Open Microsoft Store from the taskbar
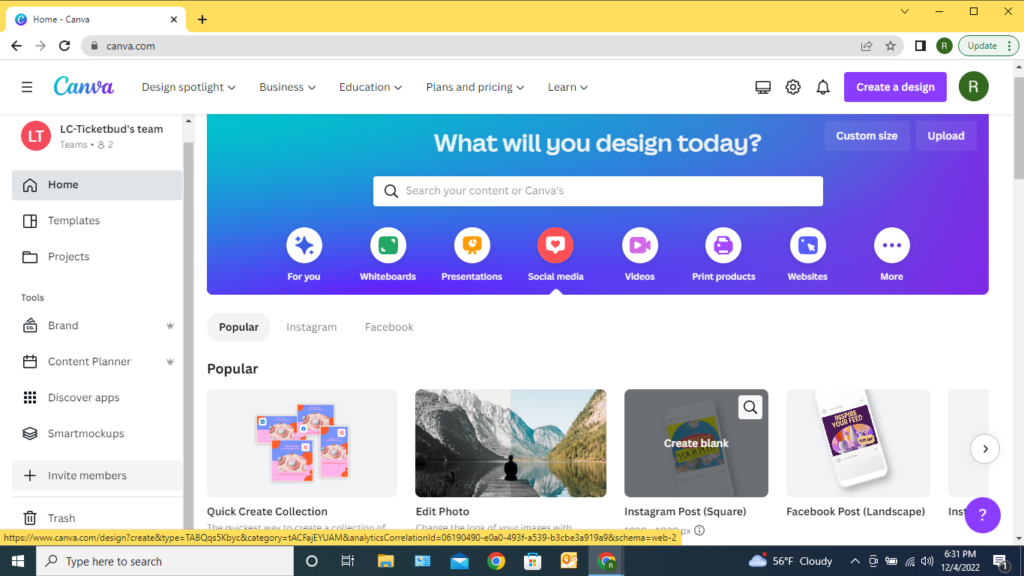1024x576 pixels. (533, 561)
